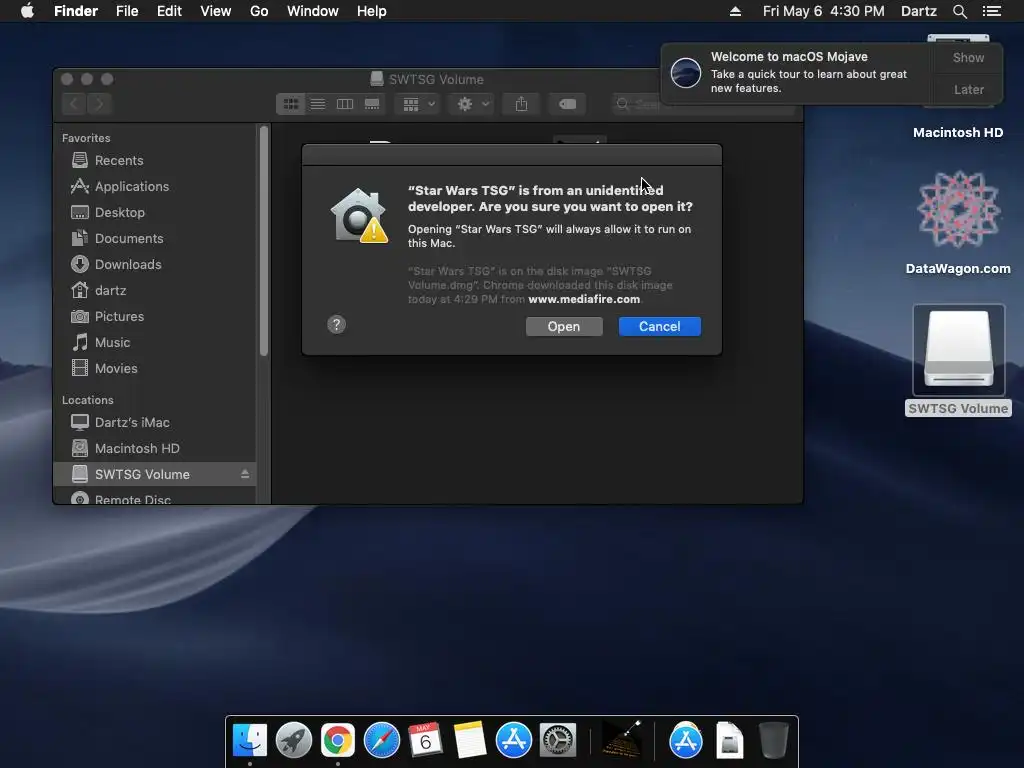The image size is (1024, 768).
Task: Open the disk image document in Dock
Action: pos(729,741)
